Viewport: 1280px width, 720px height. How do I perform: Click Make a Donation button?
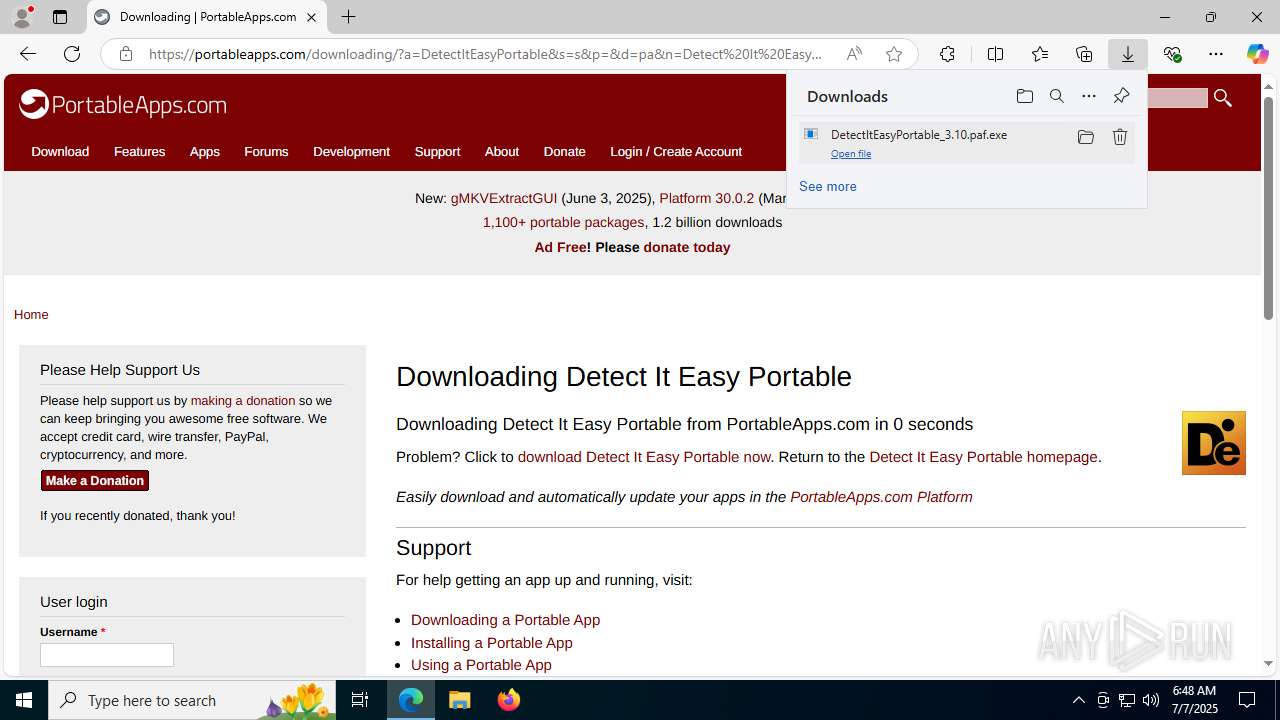[95, 481]
